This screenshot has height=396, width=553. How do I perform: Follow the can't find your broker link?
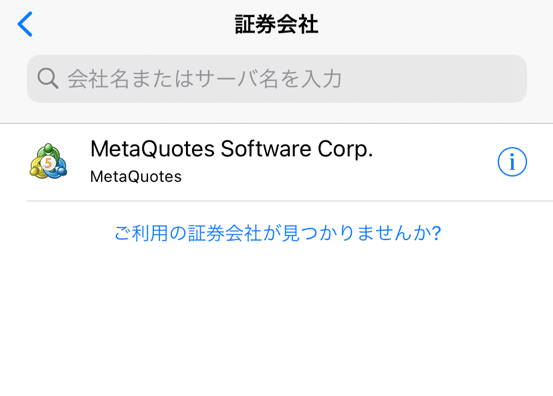pyautogui.click(x=278, y=233)
